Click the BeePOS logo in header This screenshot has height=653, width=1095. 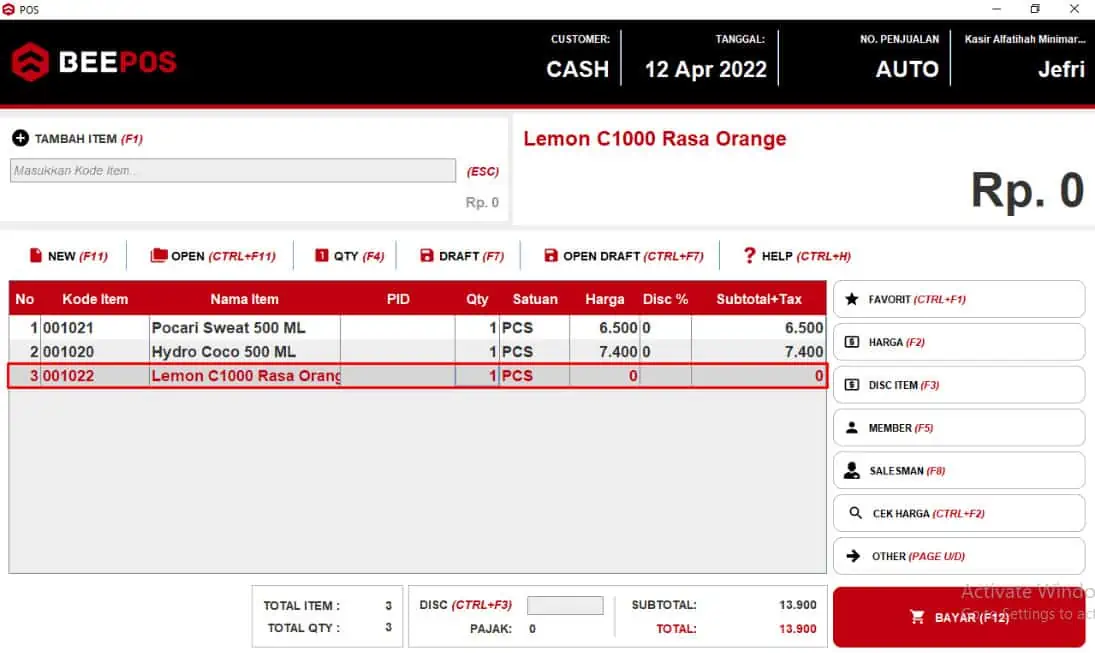click(x=94, y=62)
